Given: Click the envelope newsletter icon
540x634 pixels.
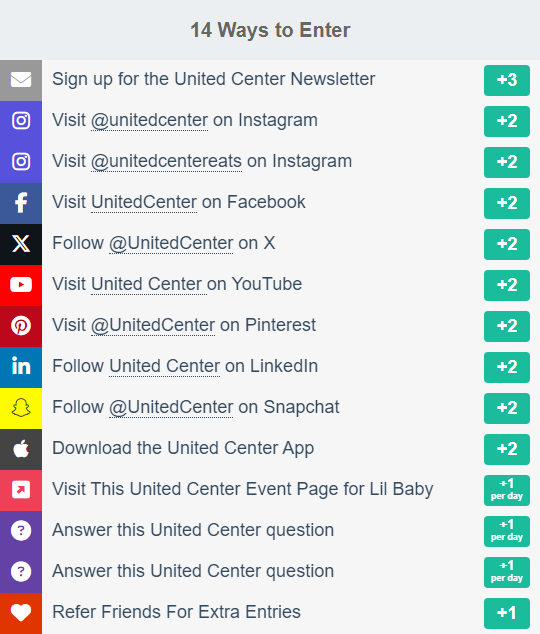Looking at the screenshot, I should click(x=21, y=80).
